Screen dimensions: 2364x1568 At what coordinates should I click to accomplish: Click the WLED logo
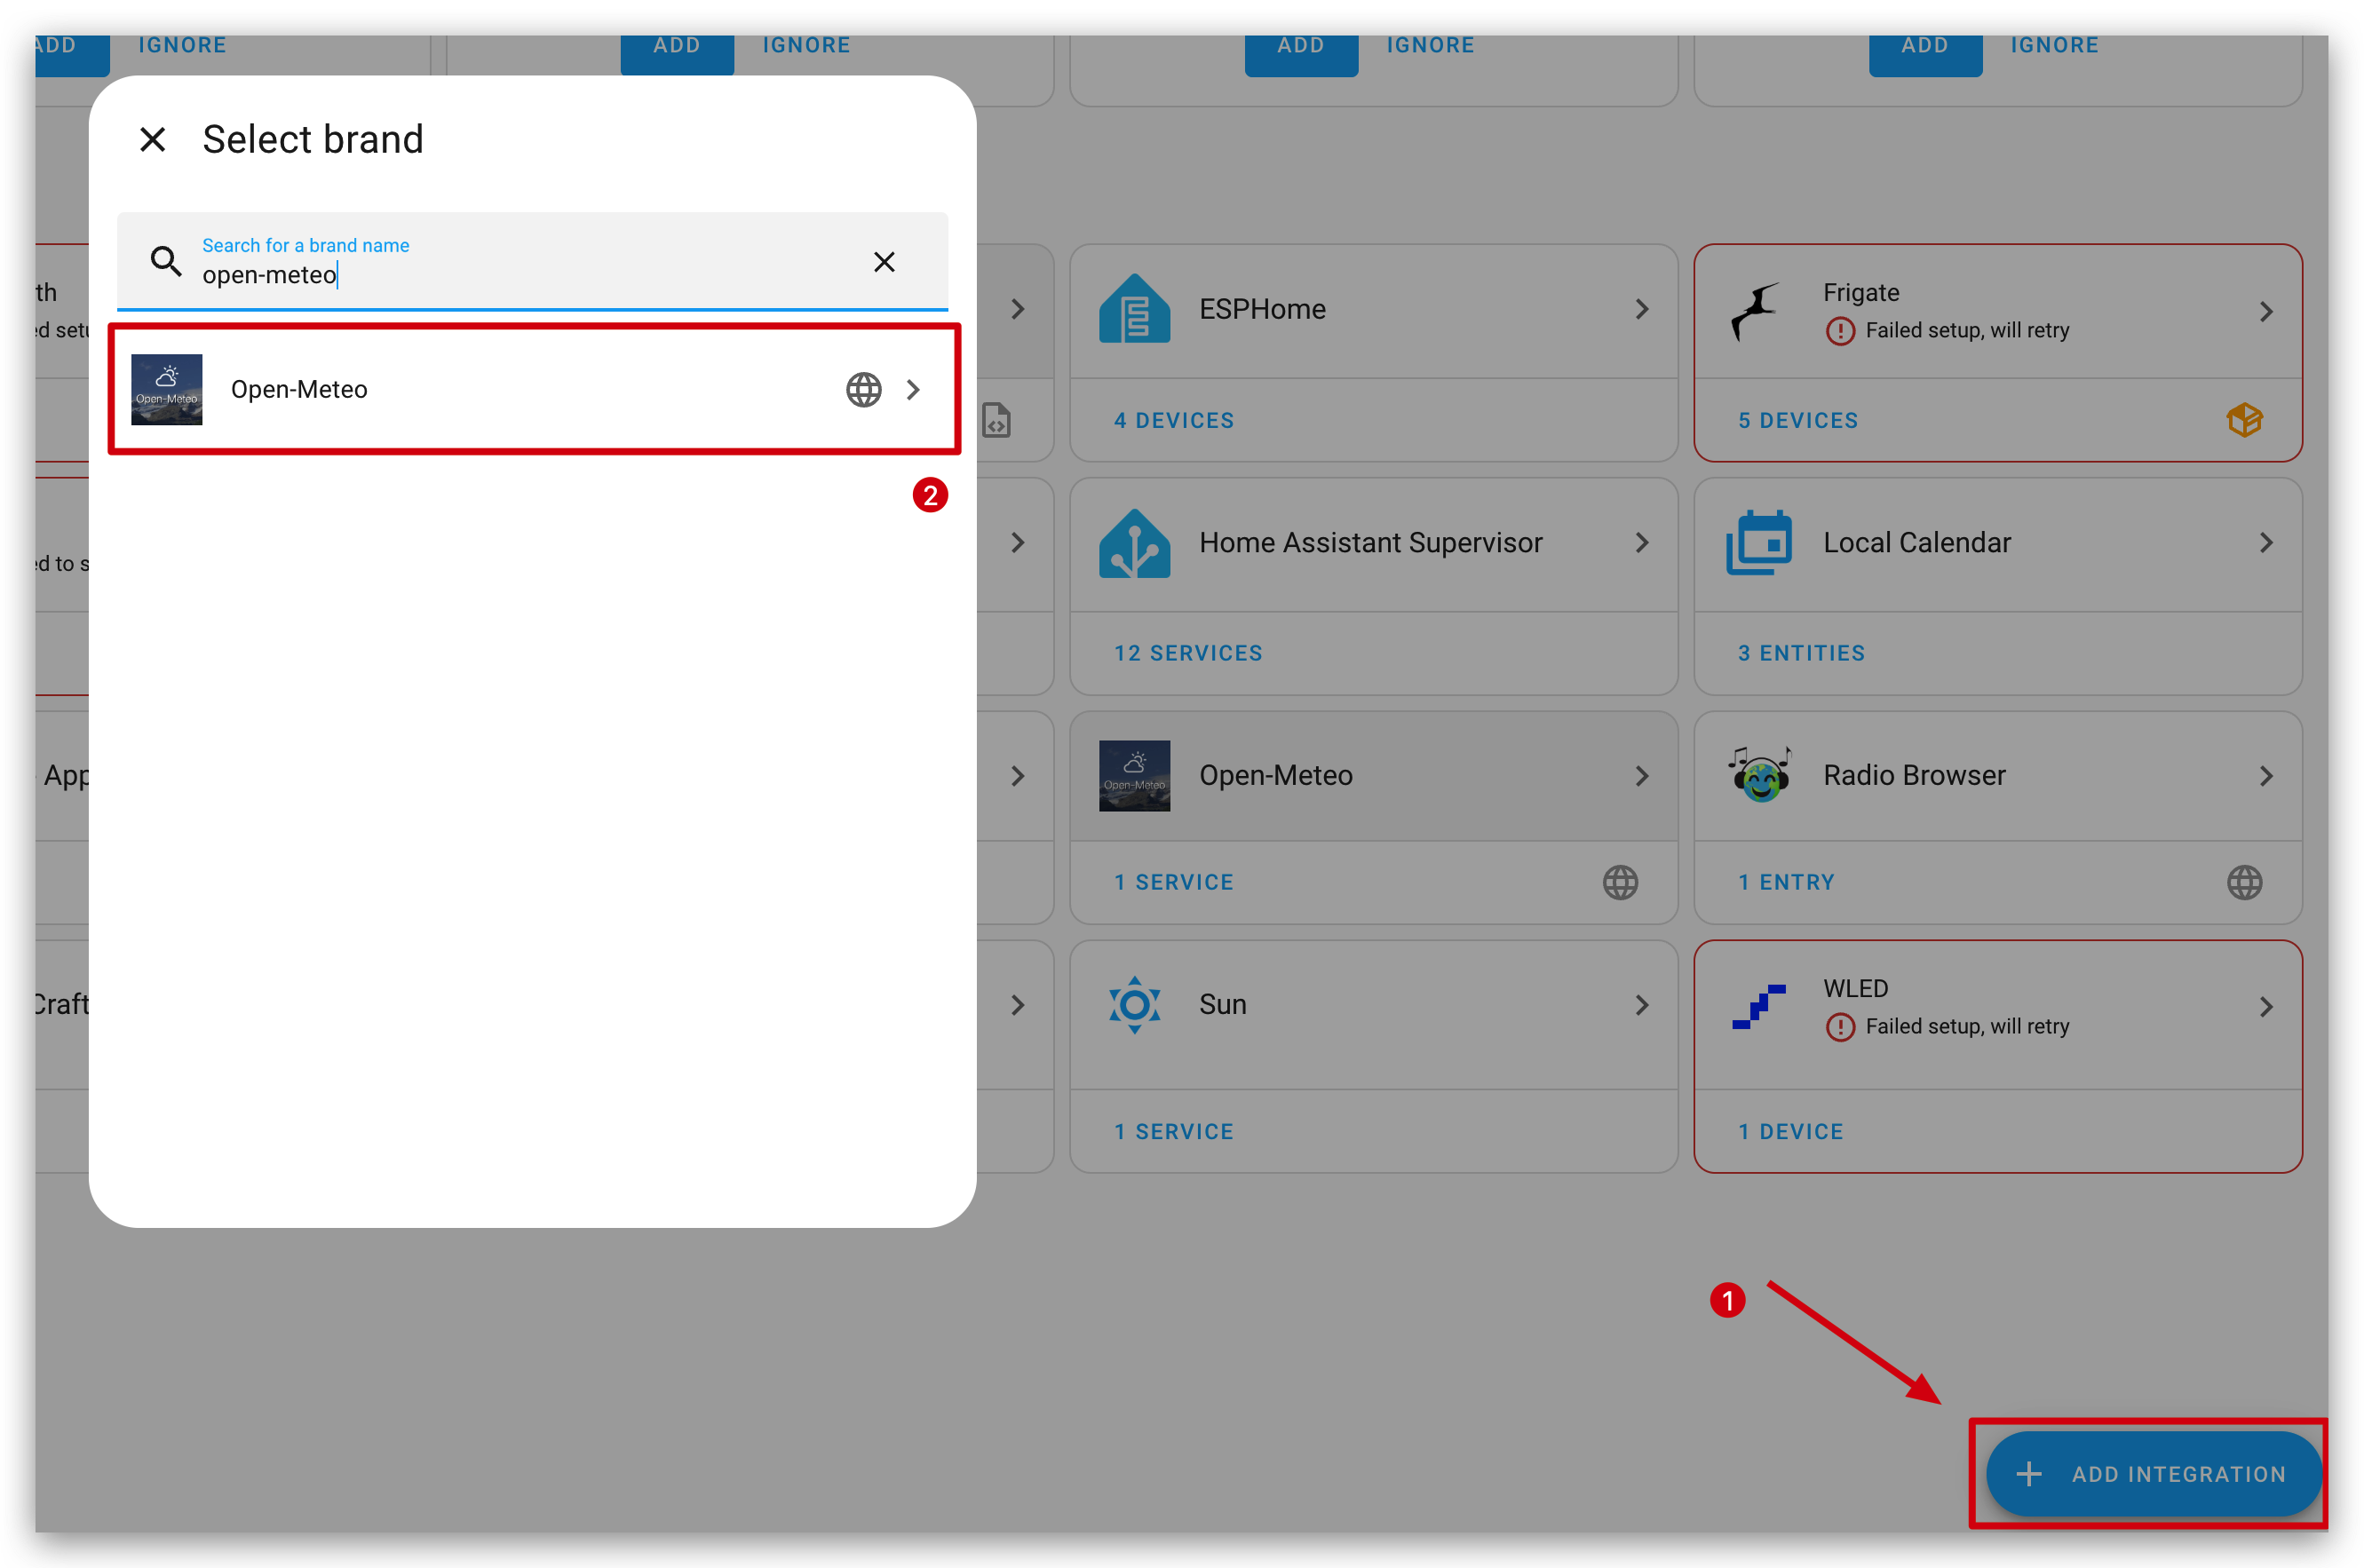(x=1758, y=1006)
